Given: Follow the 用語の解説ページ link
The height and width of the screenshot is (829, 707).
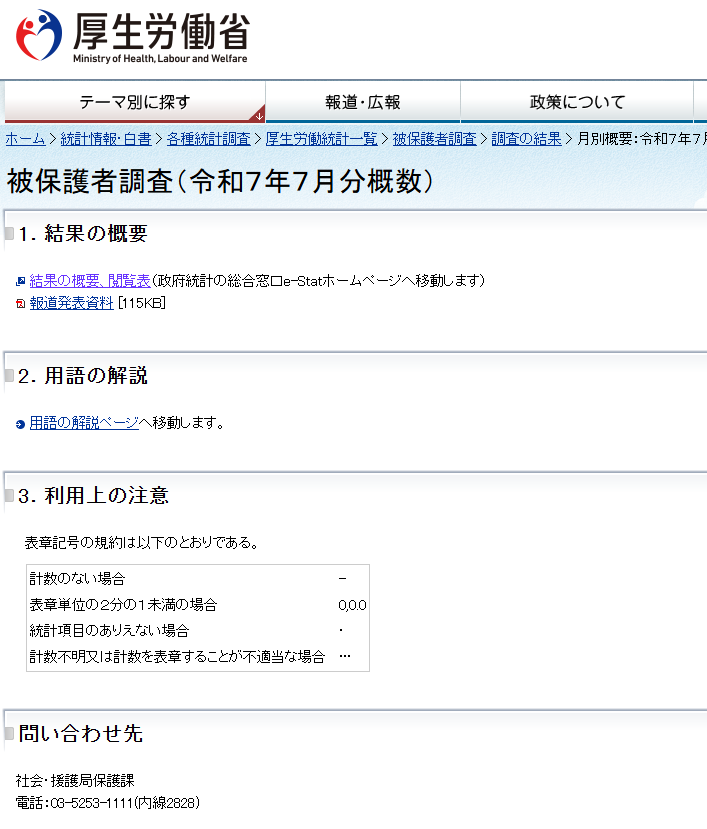Looking at the screenshot, I should pyautogui.click(x=84, y=423).
